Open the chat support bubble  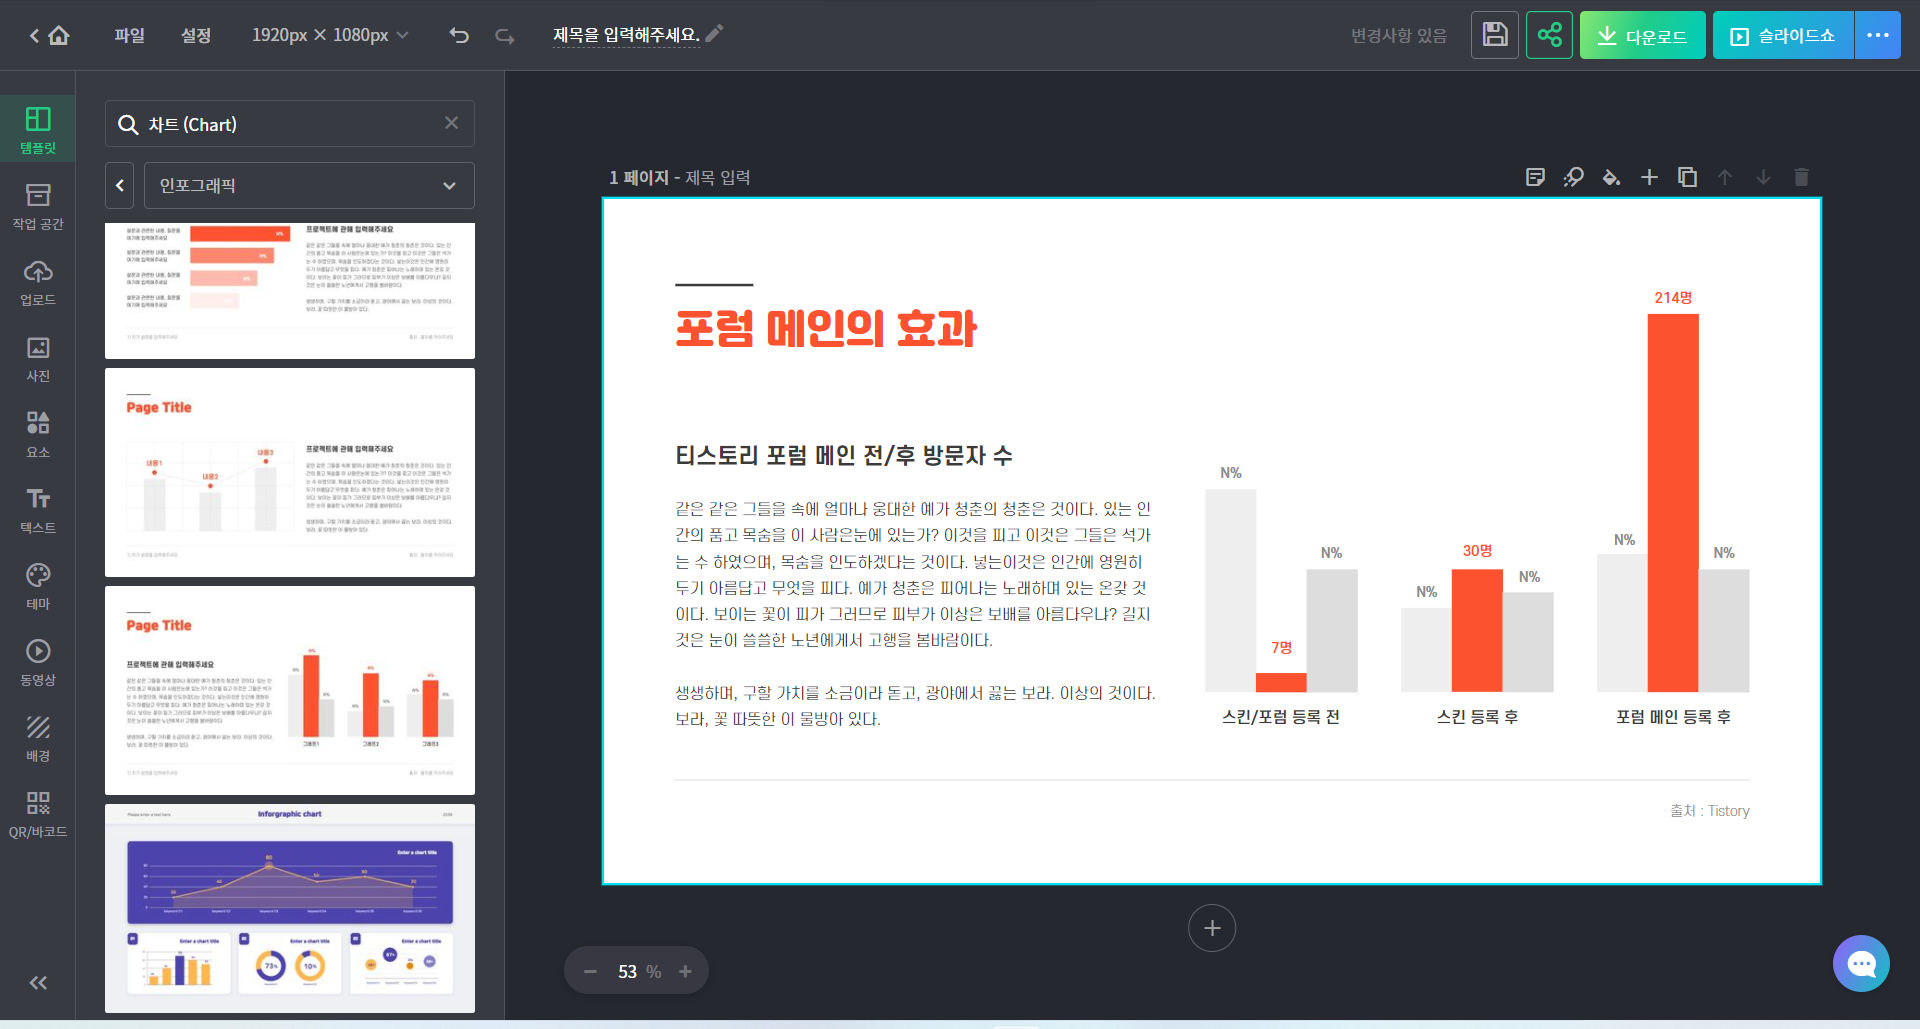pyautogui.click(x=1861, y=964)
